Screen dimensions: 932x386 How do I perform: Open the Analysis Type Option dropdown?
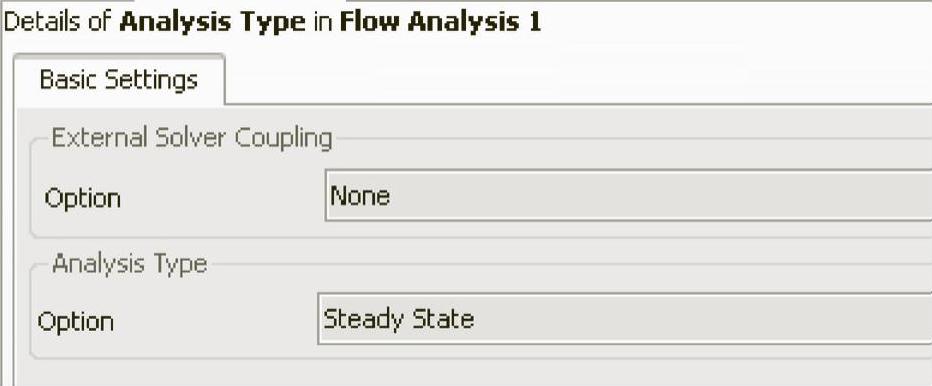625,319
